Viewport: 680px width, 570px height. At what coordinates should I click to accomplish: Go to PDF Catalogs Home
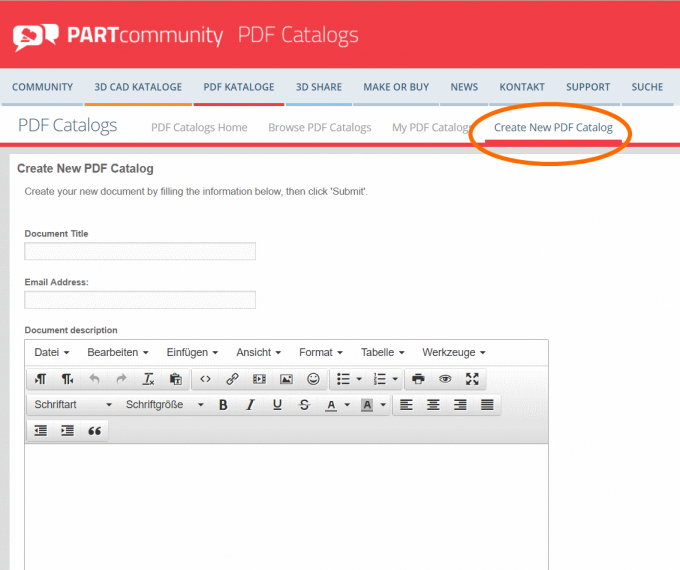[199, 127]
